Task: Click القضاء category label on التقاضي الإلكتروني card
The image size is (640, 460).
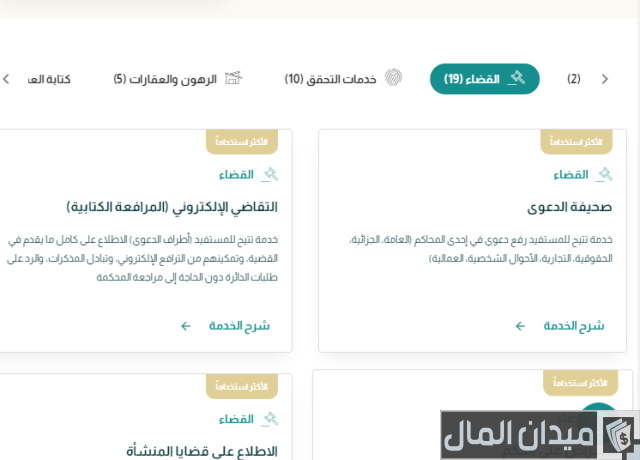Action: coord(236,175)
